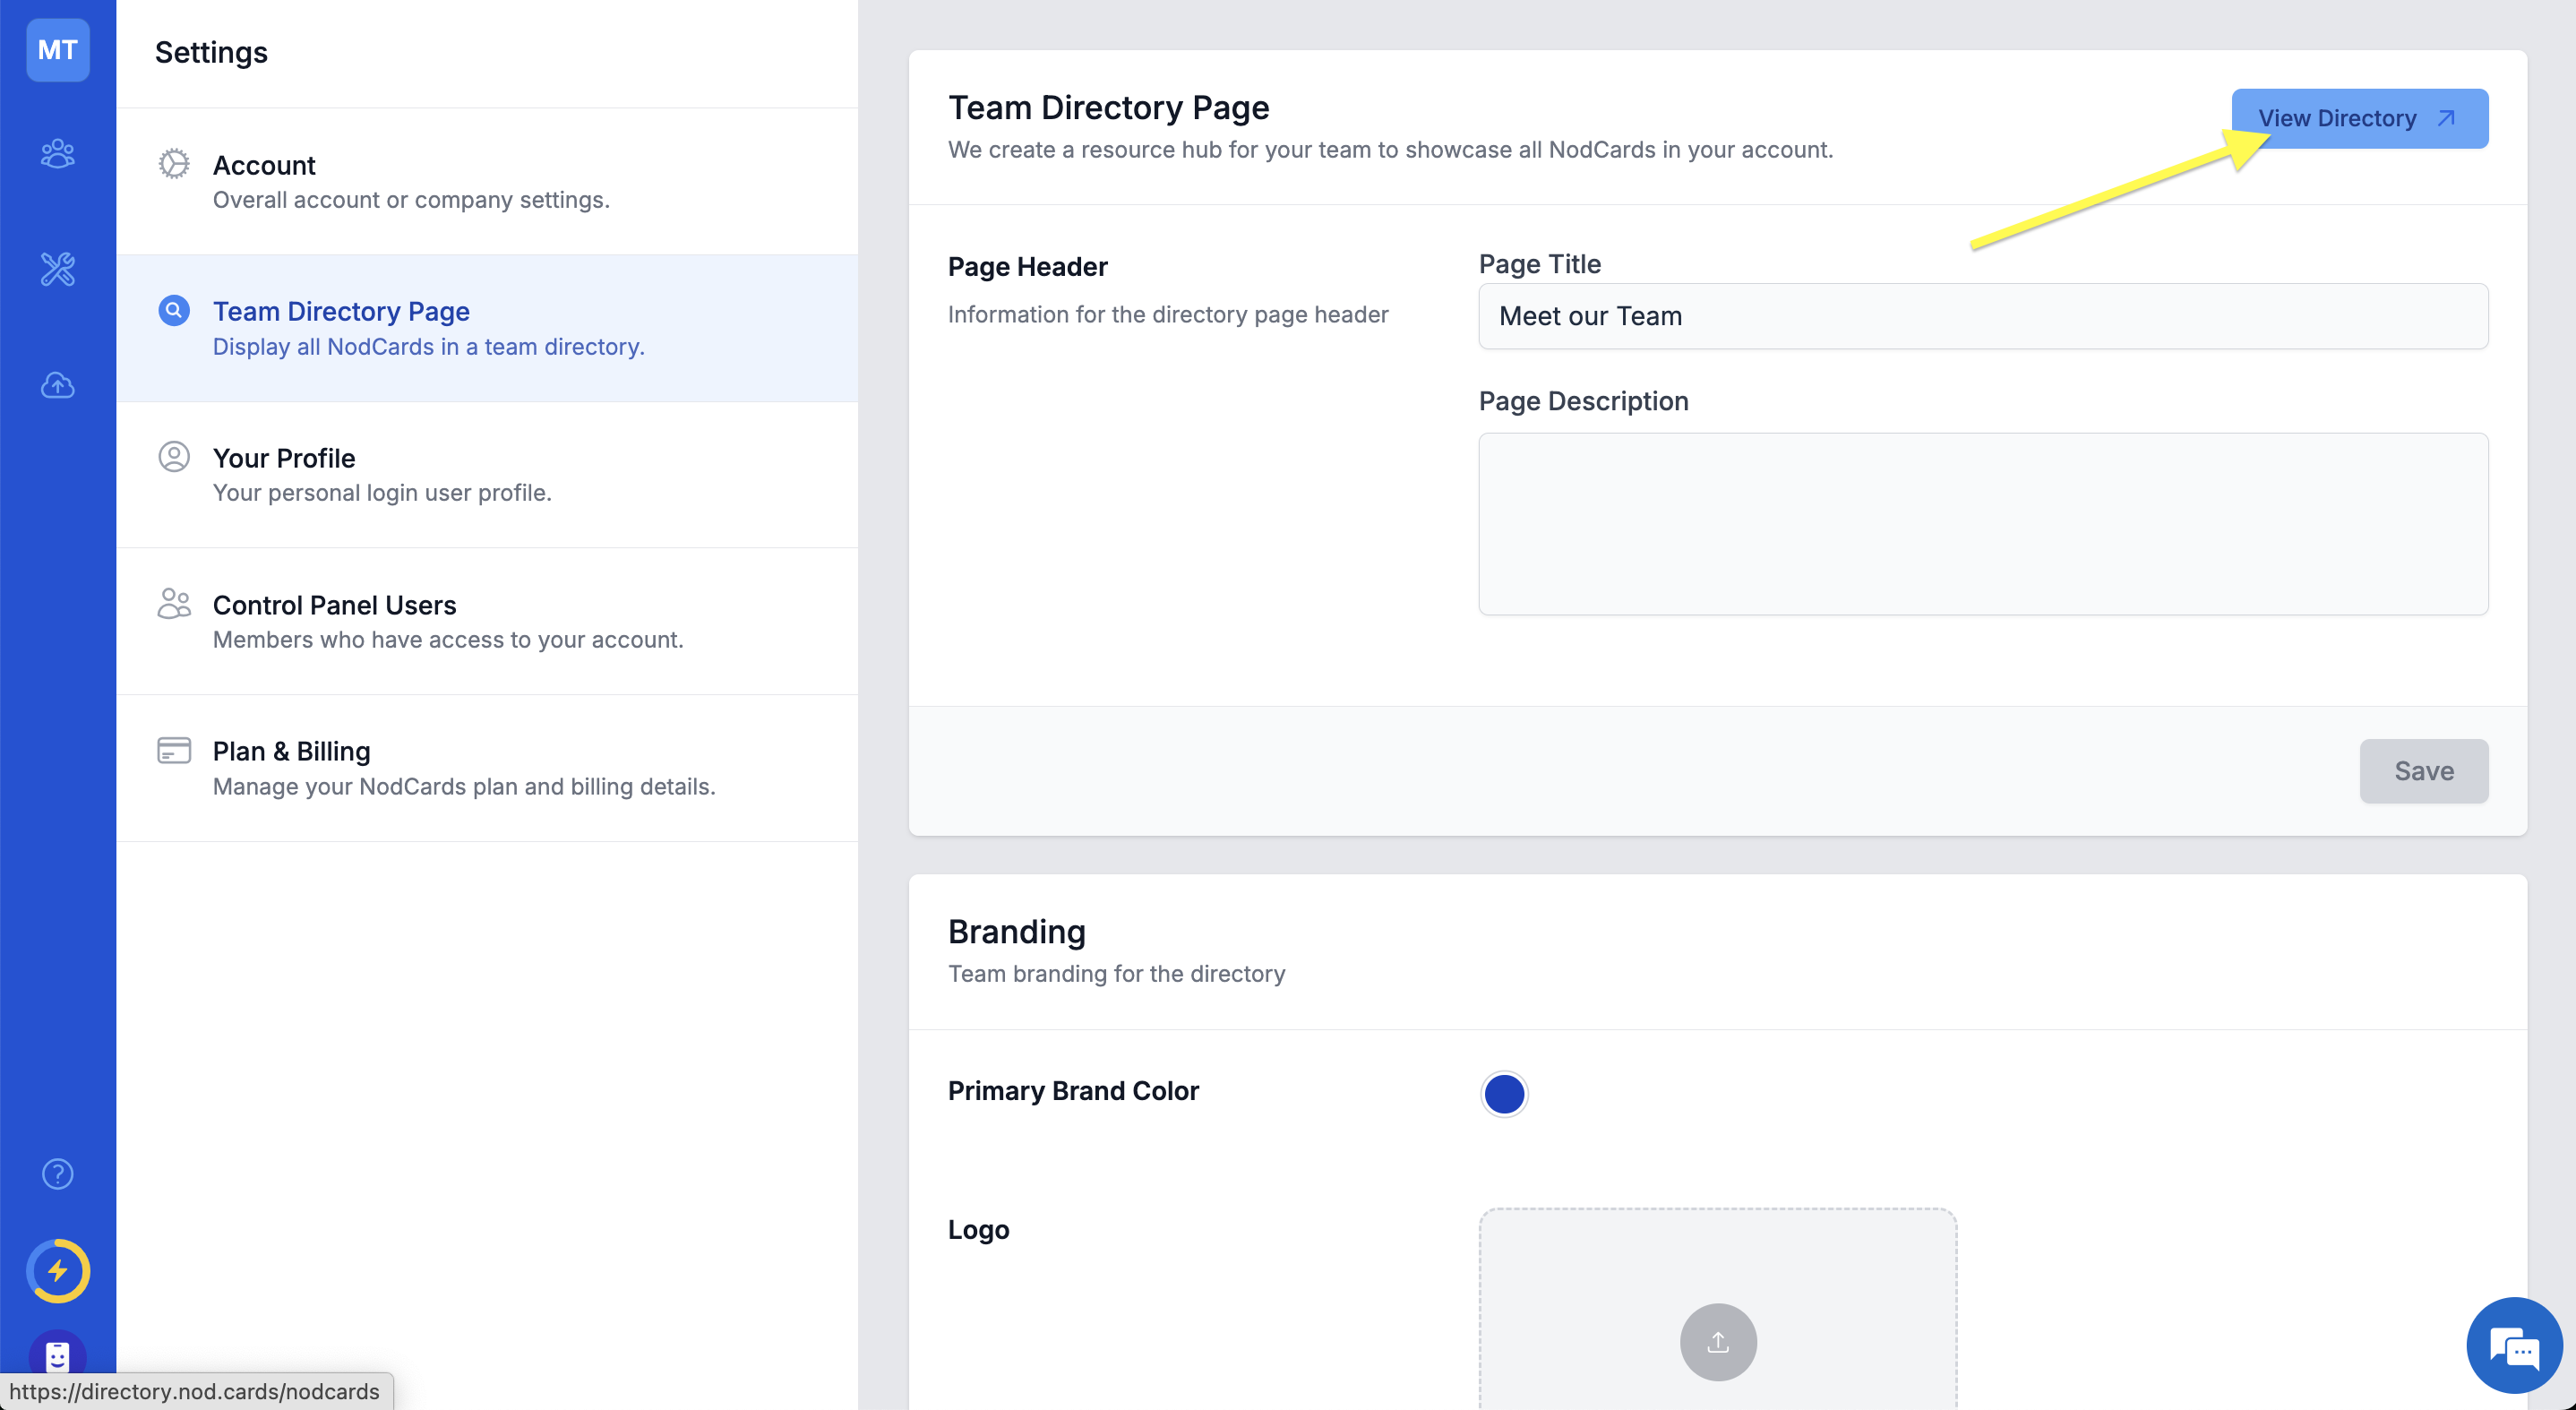This screenshot has width=2576, height=1410.
Task: Click the logo upload arrow icon
Action: pos(1717,1342)
